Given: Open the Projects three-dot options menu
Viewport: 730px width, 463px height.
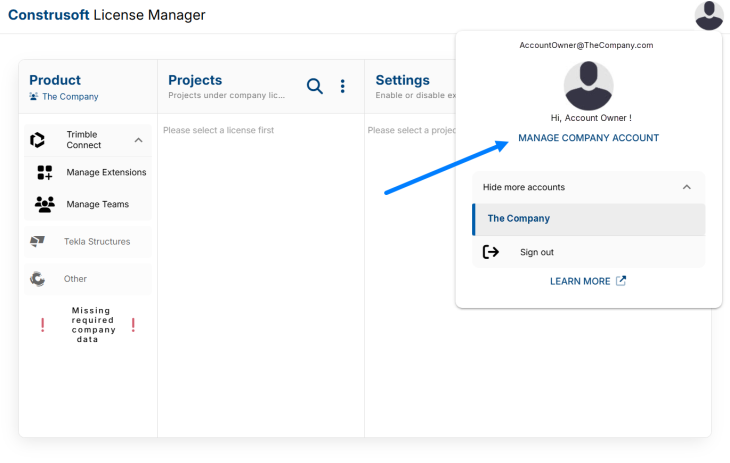Looking at the screenshot, I should click(x=342, y=87).
